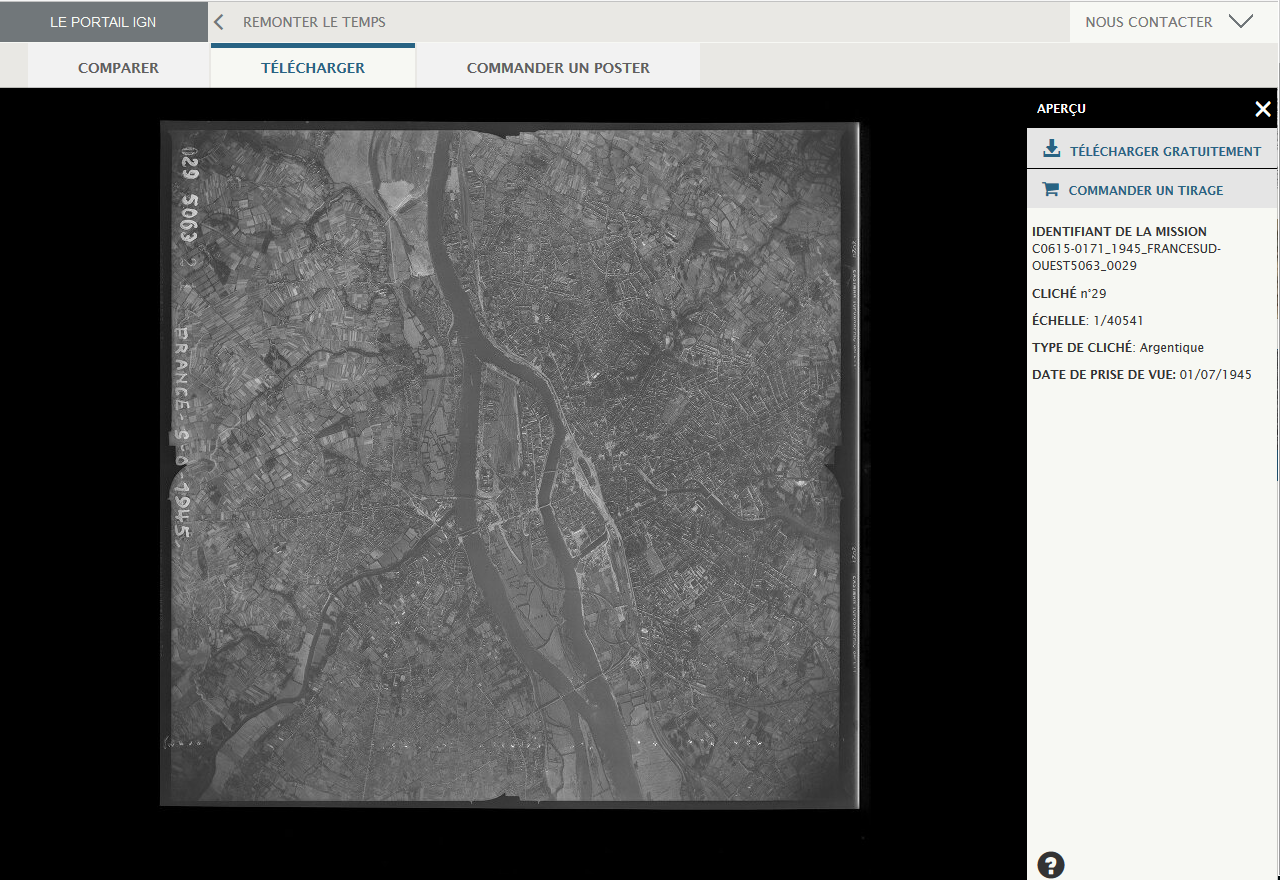Switch to the Comparer tab

[118, 68]
